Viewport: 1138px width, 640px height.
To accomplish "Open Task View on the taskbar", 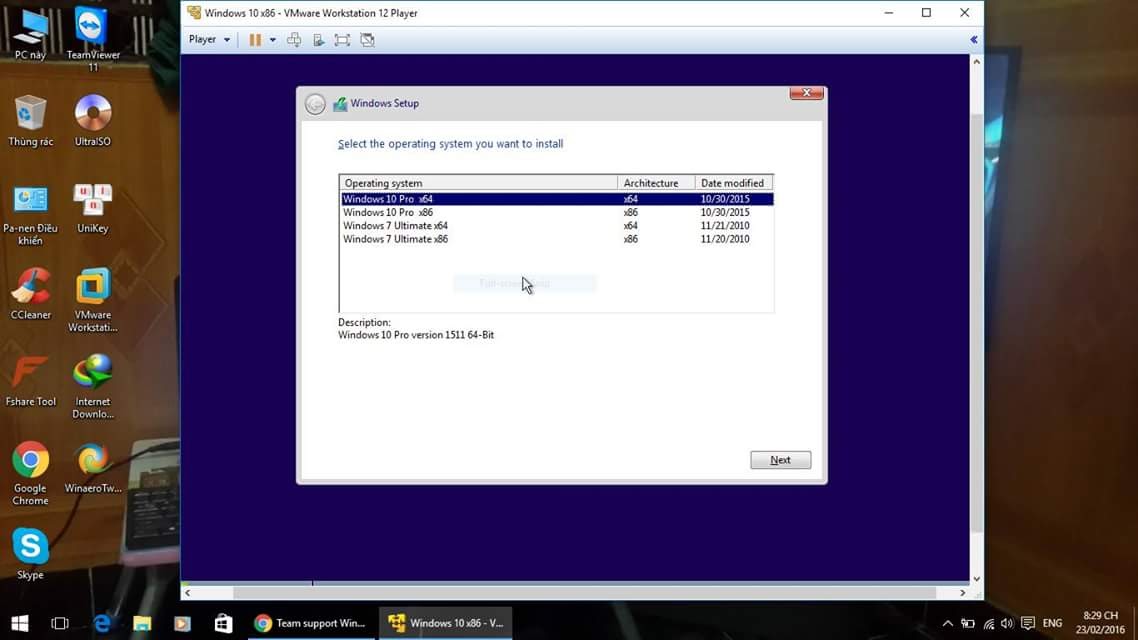I will pos(60,623).
